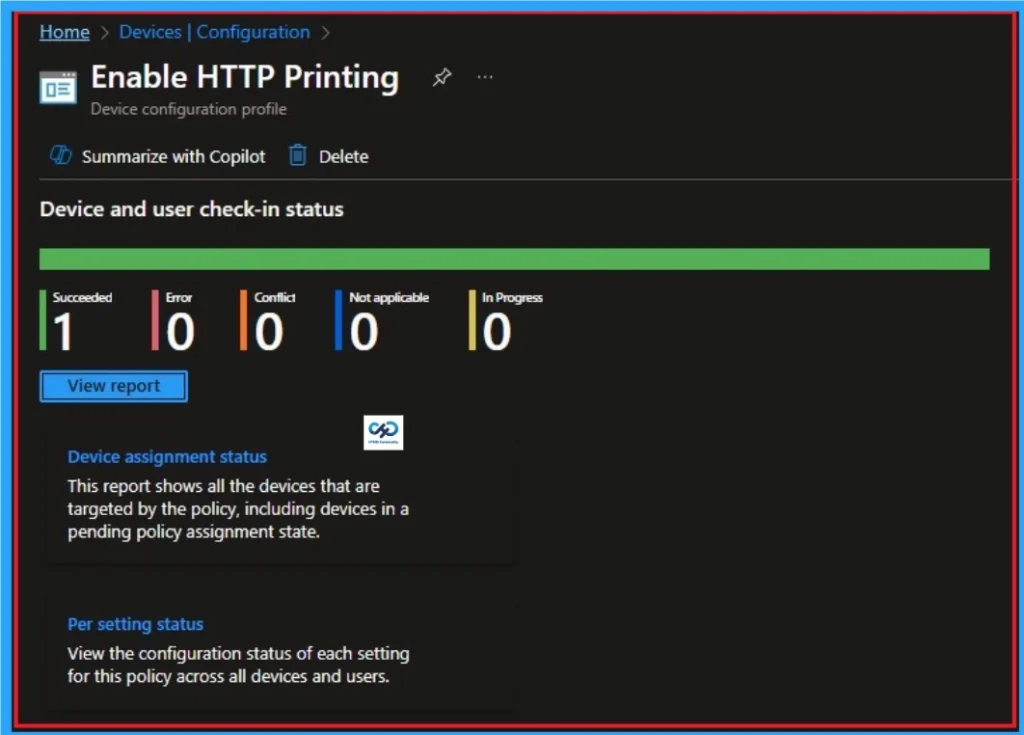Select the device configuration profile icon

point(58,87)
